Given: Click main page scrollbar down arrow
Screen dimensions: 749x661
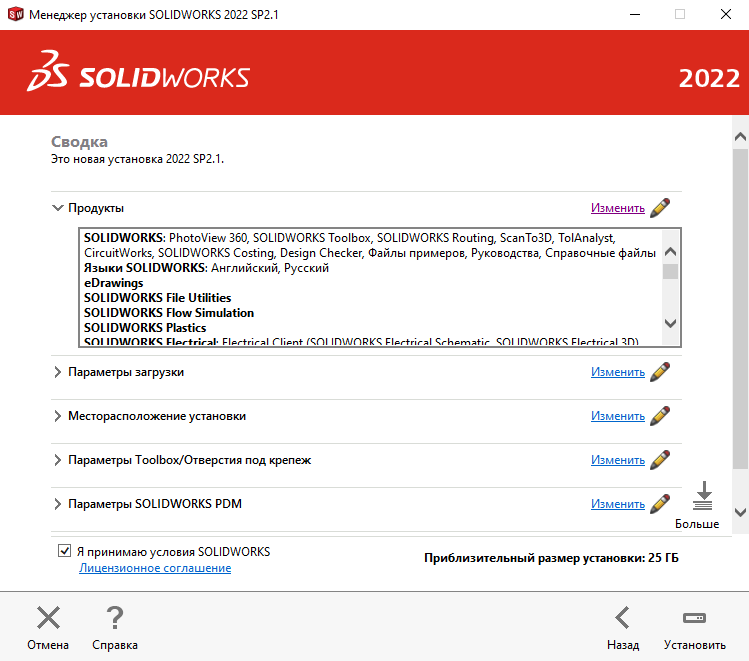Looking at the screenshot, I should [740, 512].
